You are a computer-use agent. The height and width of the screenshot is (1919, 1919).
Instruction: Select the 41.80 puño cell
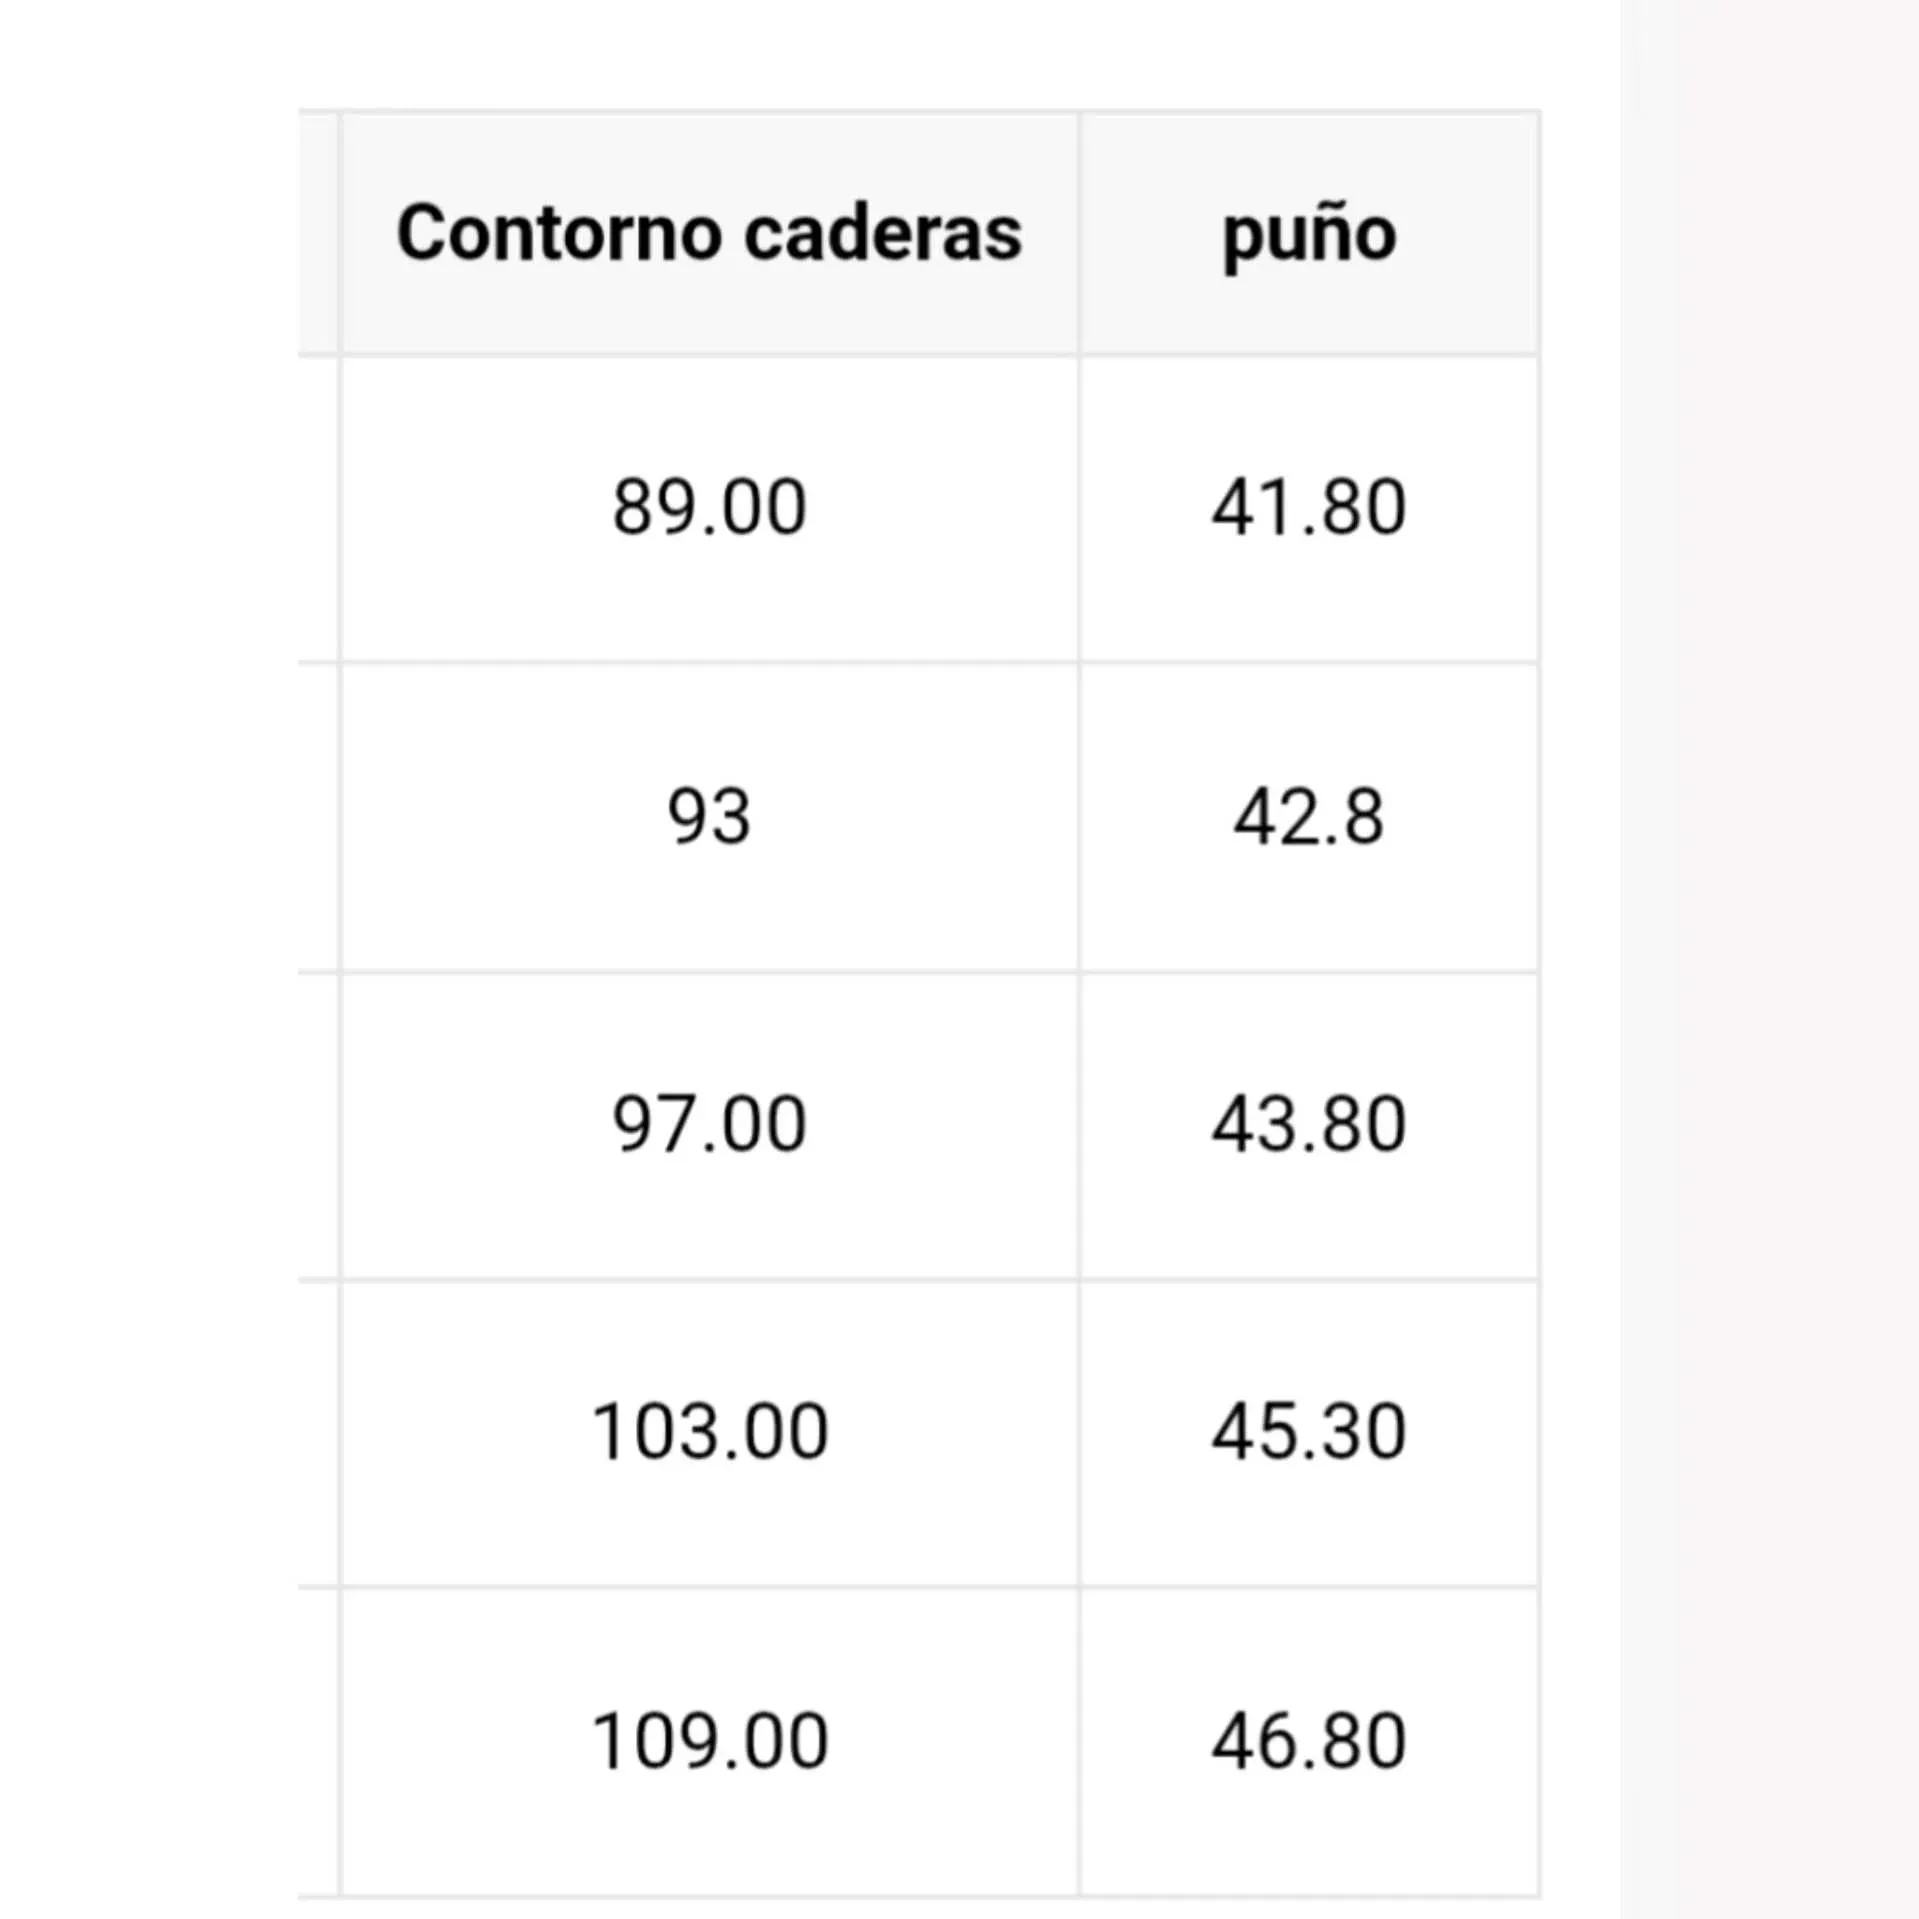pyautogui.click(x=1308, y=507)
